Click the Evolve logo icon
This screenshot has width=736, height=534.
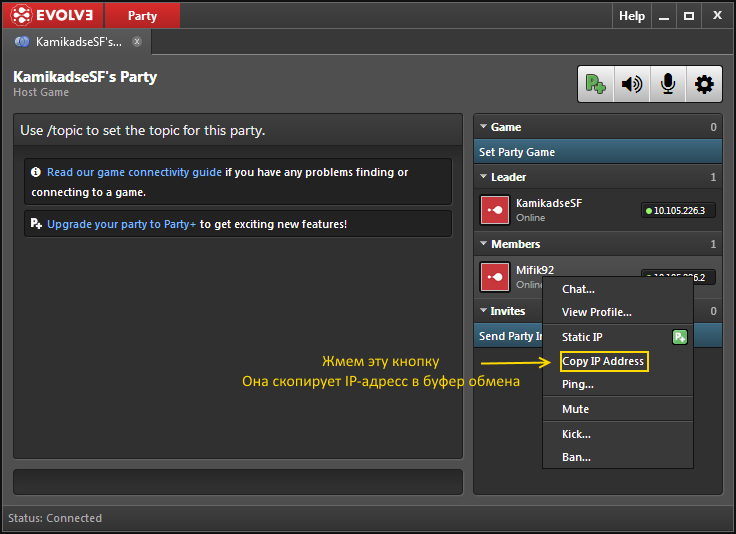click(x=21, y=16)
